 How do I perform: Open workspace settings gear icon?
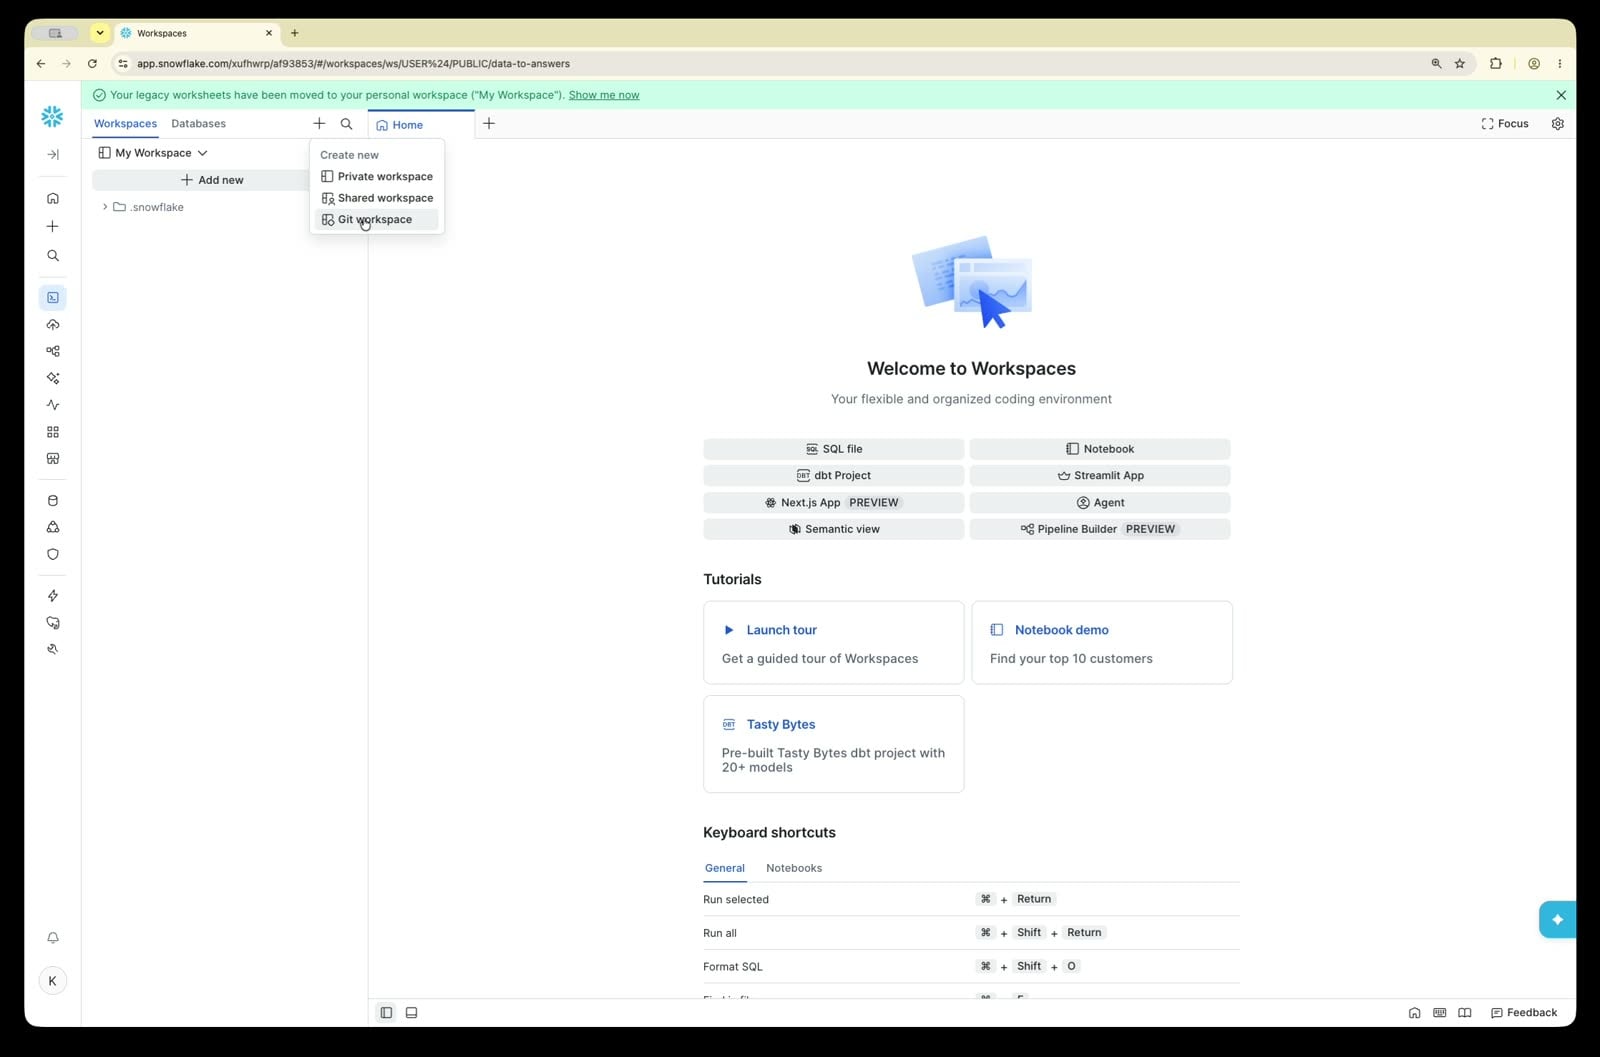click(x=1557, y=124)
